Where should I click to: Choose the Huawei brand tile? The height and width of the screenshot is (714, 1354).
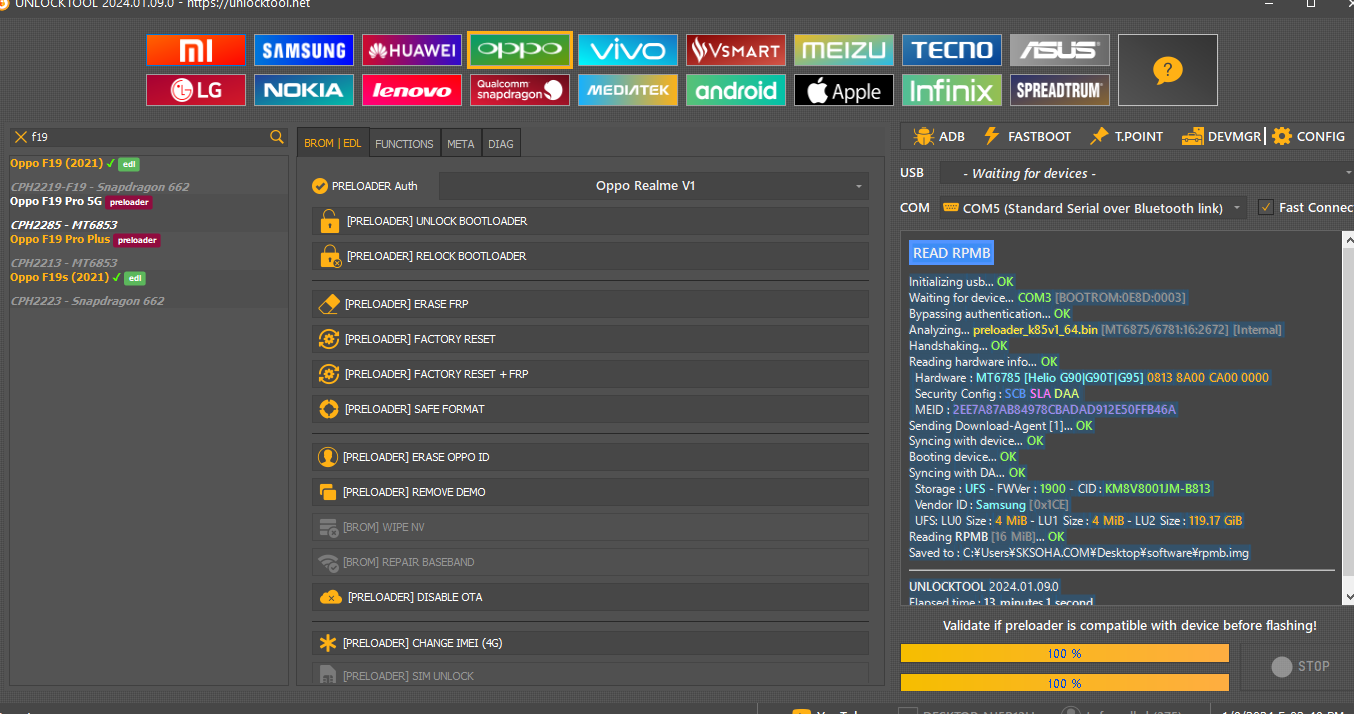[411, 50]
